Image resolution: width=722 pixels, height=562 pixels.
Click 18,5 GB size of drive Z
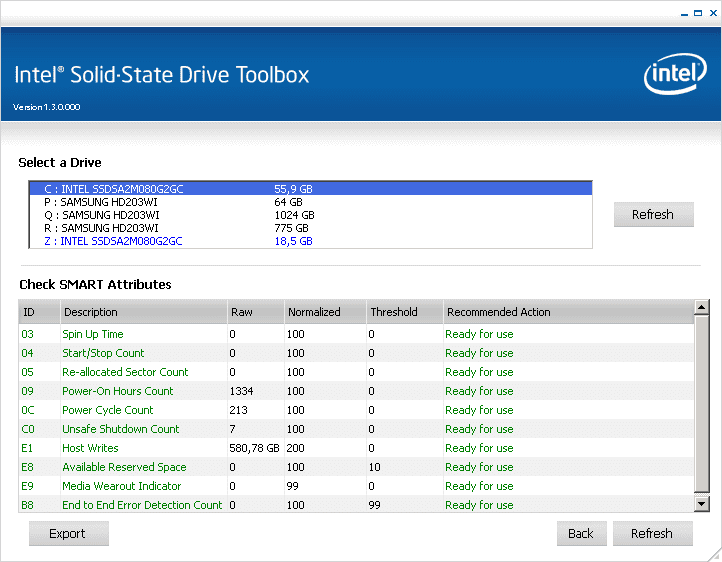[x=293, y=241]
